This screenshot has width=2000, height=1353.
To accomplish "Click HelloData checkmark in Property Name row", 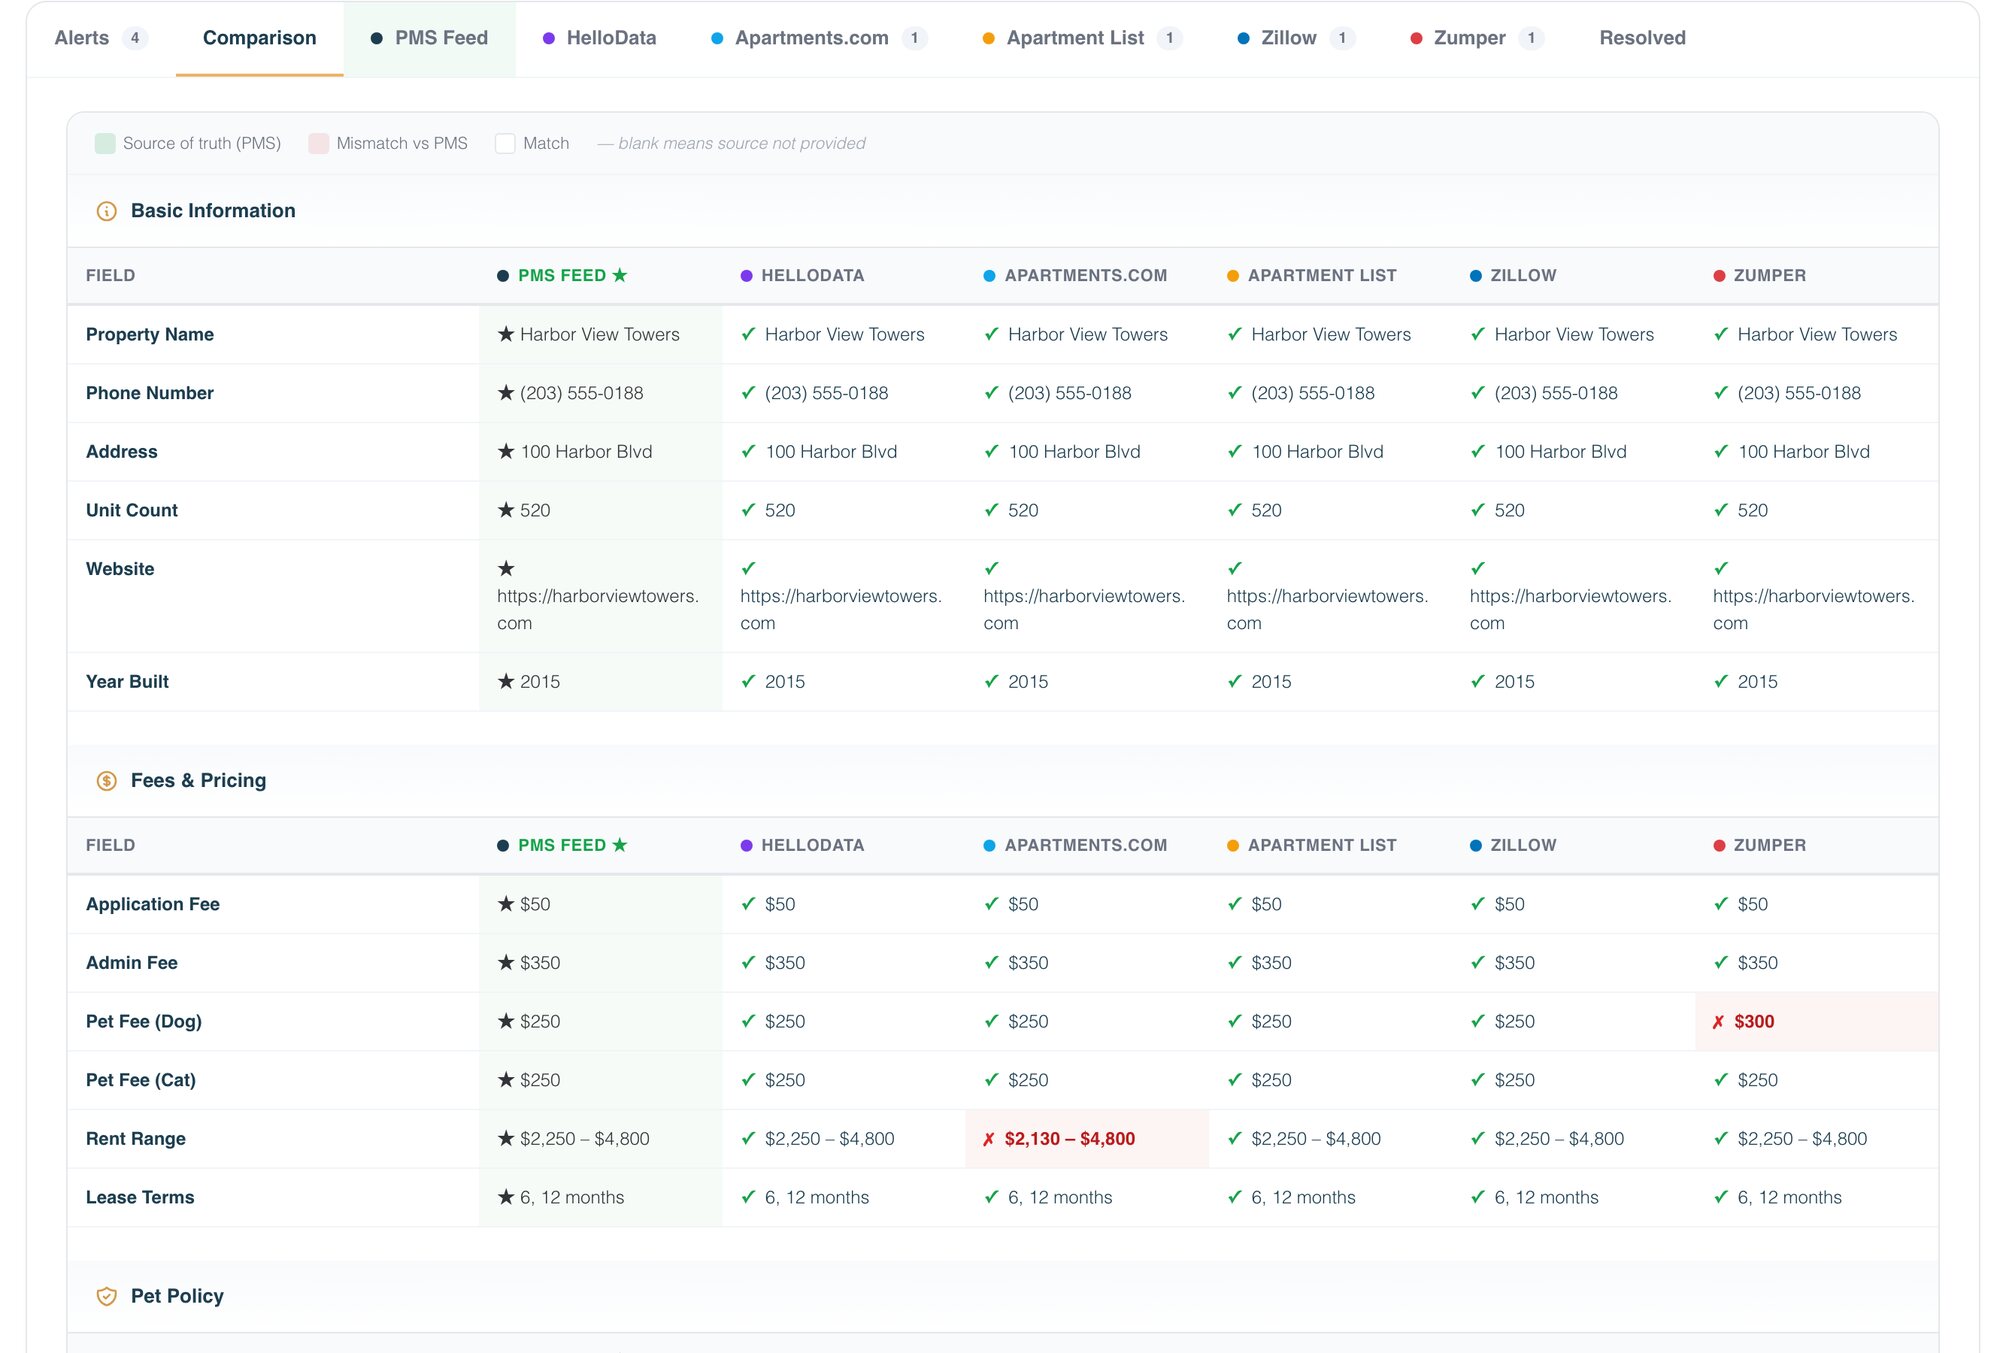I will pyautogui.click(x=748, y=334).
